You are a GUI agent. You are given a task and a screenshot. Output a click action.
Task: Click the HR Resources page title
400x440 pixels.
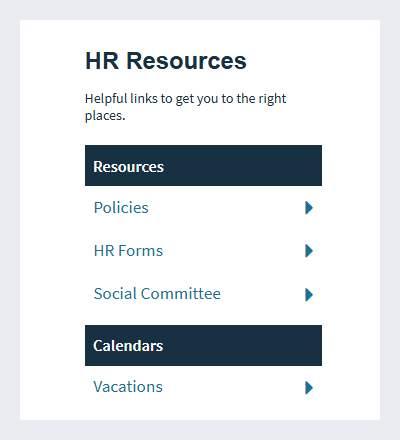tap(166, 61)
